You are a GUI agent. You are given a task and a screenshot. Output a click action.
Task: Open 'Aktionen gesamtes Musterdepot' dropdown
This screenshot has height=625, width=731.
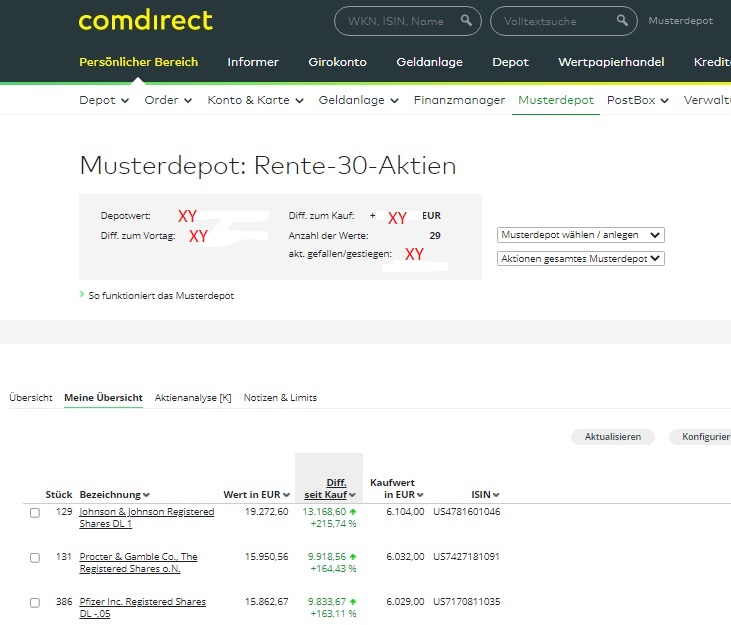[x=580, y=258]
